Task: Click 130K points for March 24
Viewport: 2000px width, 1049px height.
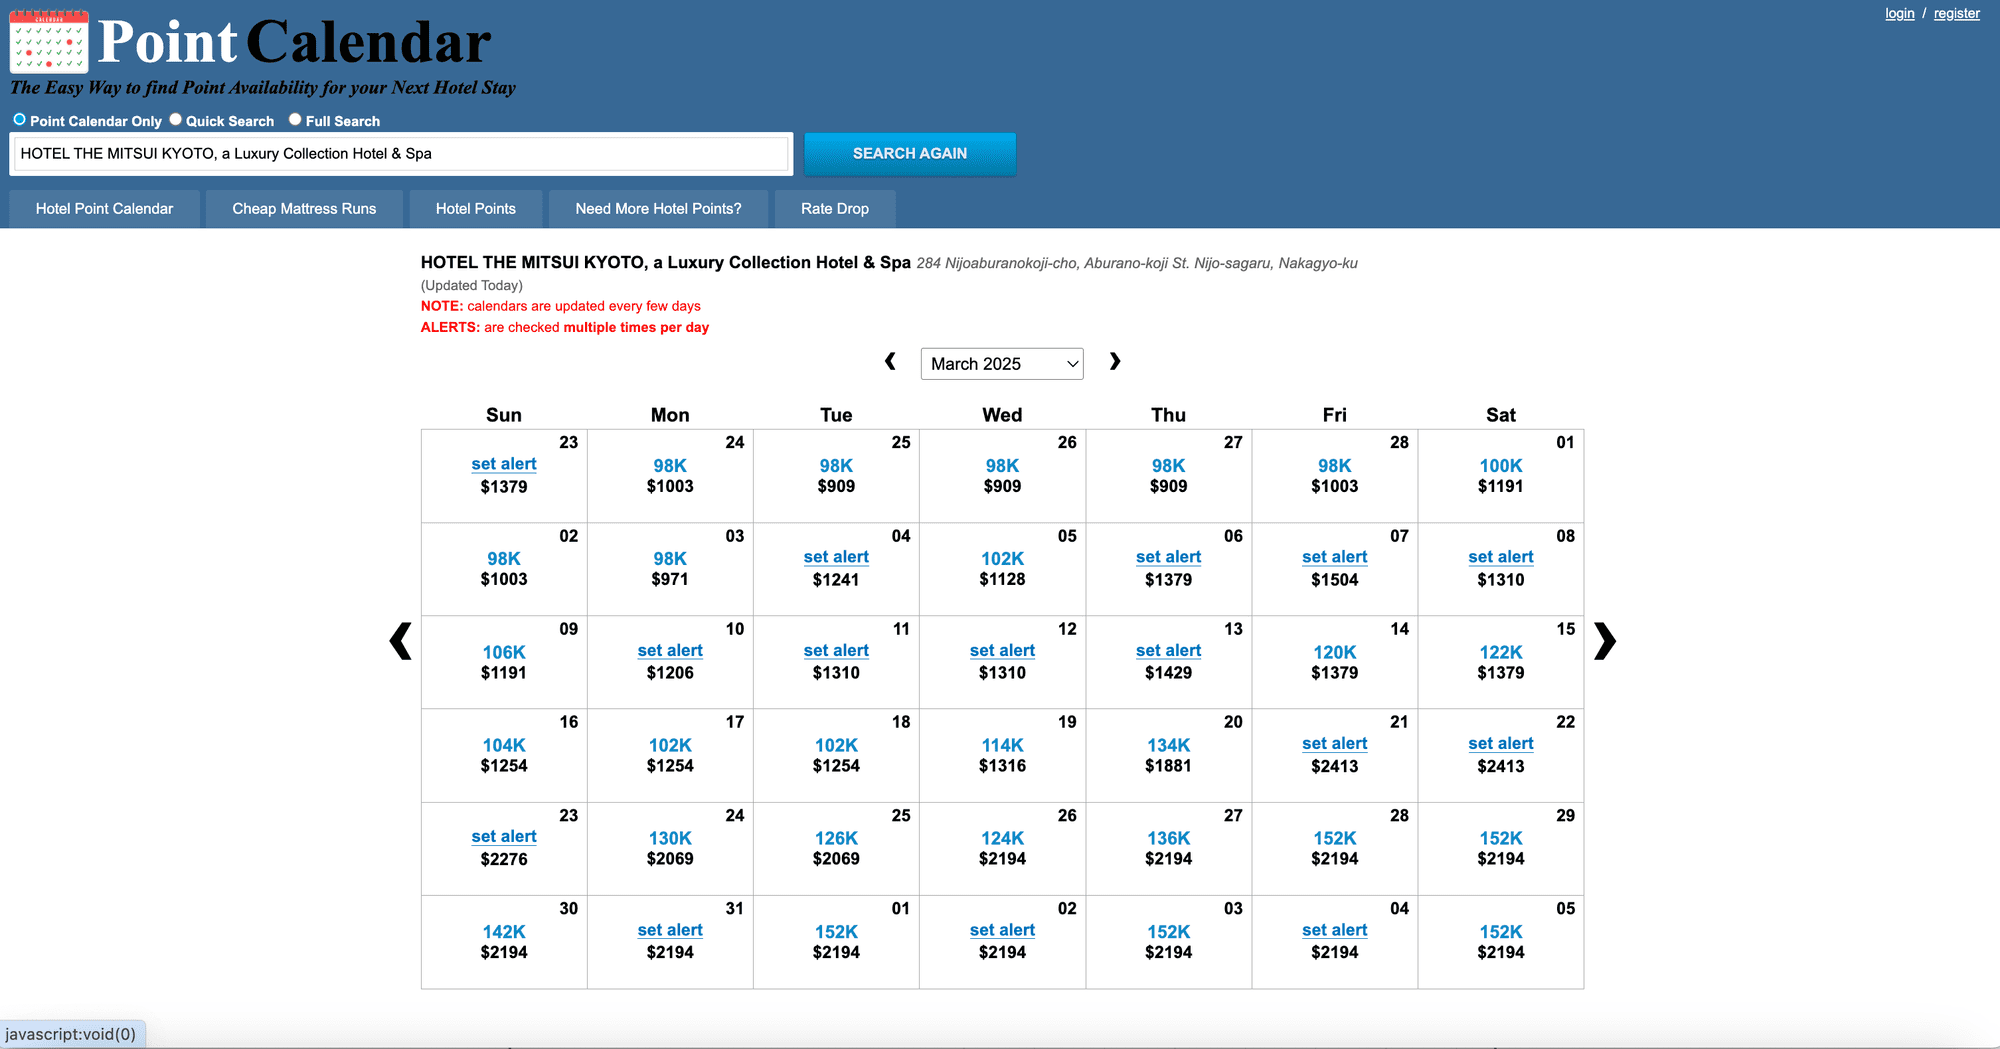Action: pyautogui.click(x=670, y=838)
